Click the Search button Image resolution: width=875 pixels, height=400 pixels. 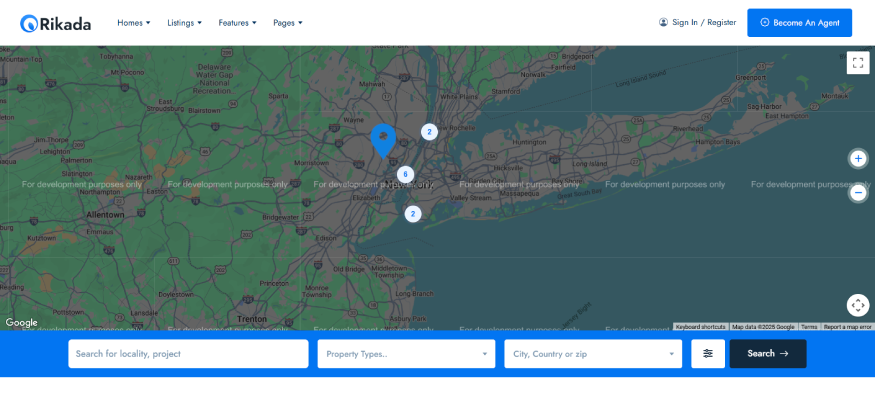tap(767, 353)
